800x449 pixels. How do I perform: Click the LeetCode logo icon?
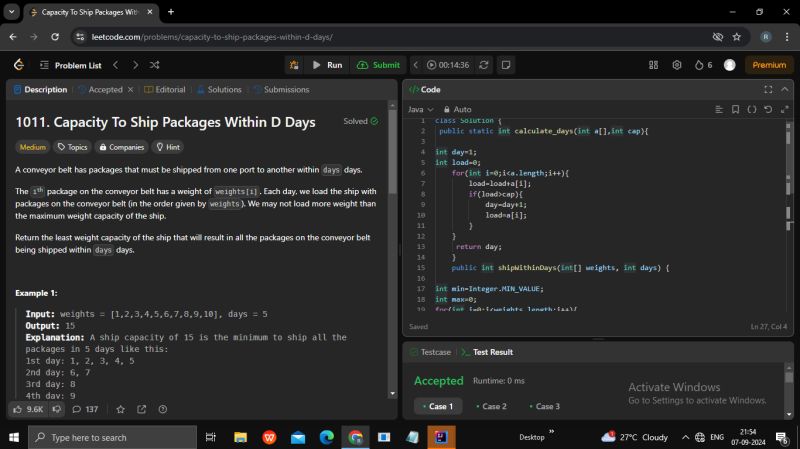(19, 65)
